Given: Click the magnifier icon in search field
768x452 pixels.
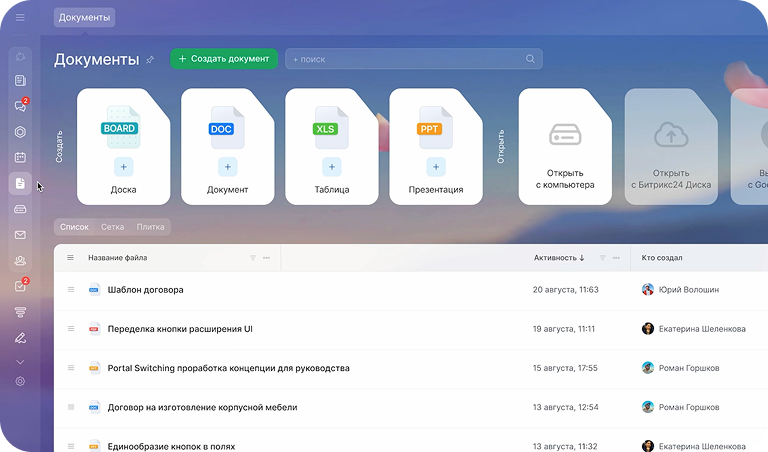Looking at the screenshot, I should coord(531,60).
